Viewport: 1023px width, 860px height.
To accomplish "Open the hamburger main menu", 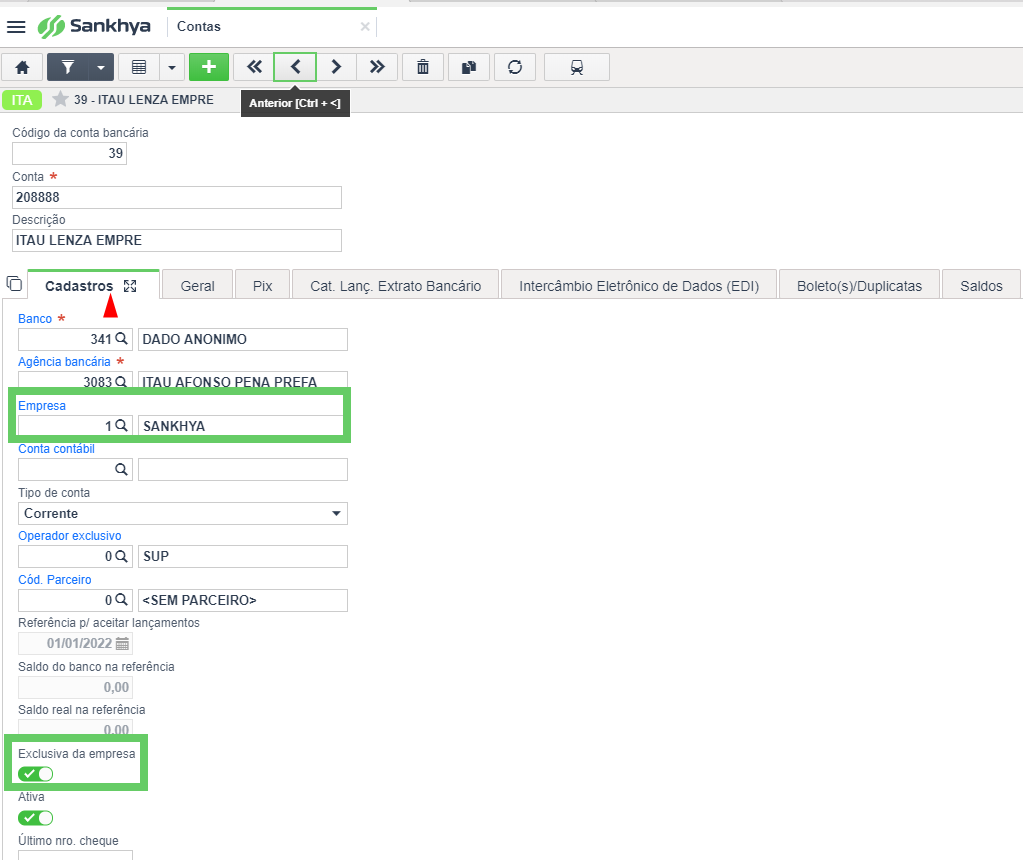I will (16, 27).
